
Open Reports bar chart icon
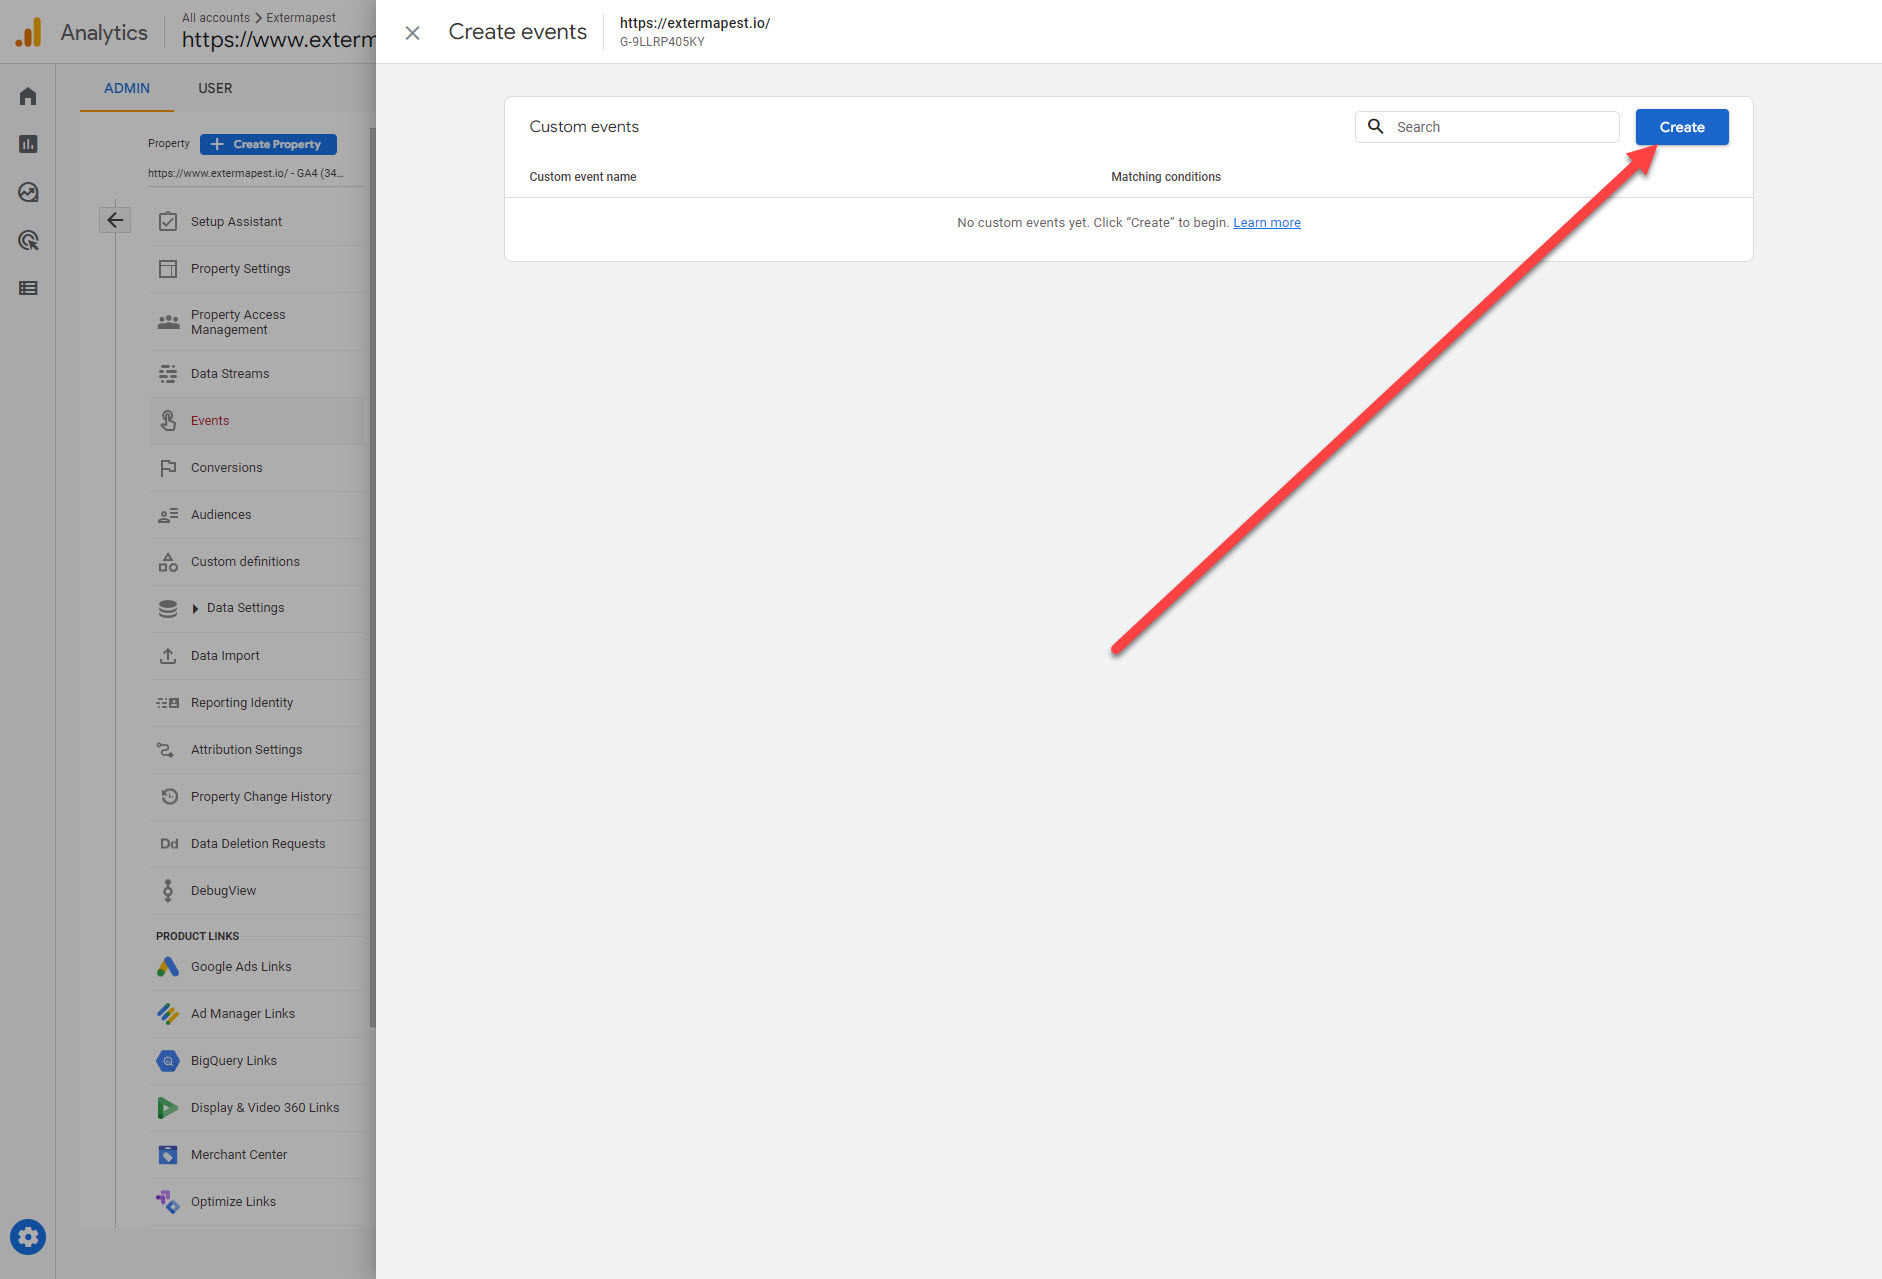point(28,144)
